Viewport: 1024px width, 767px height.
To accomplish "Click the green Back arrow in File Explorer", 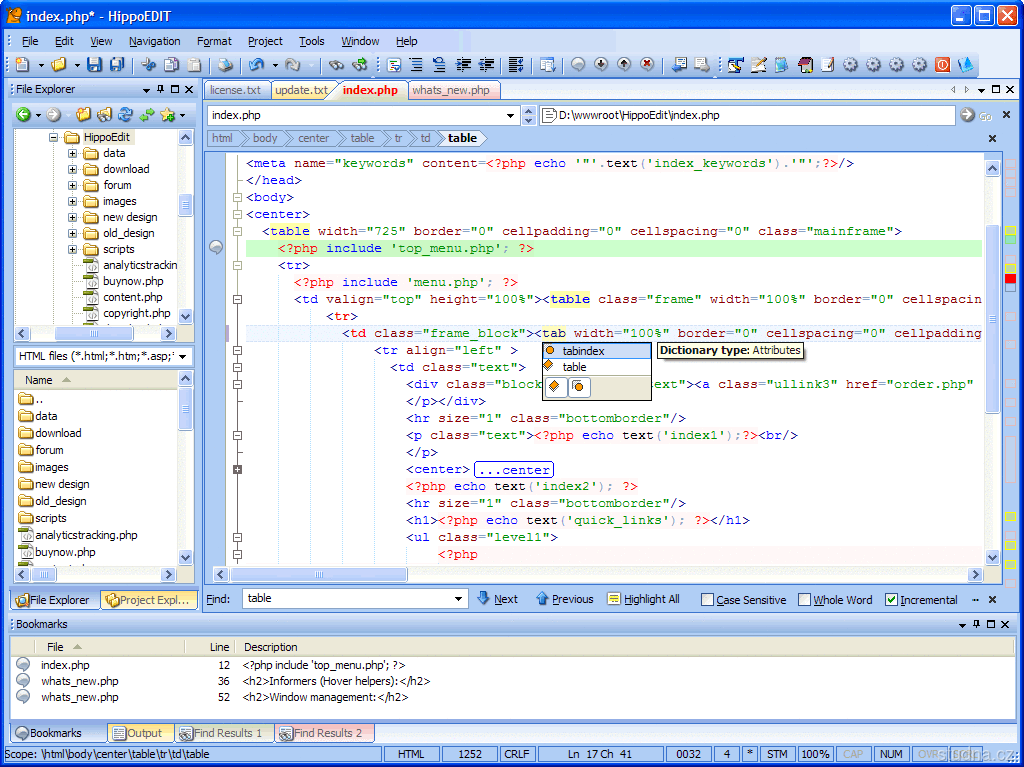I will pyautogui.click(x=22, y=115).
